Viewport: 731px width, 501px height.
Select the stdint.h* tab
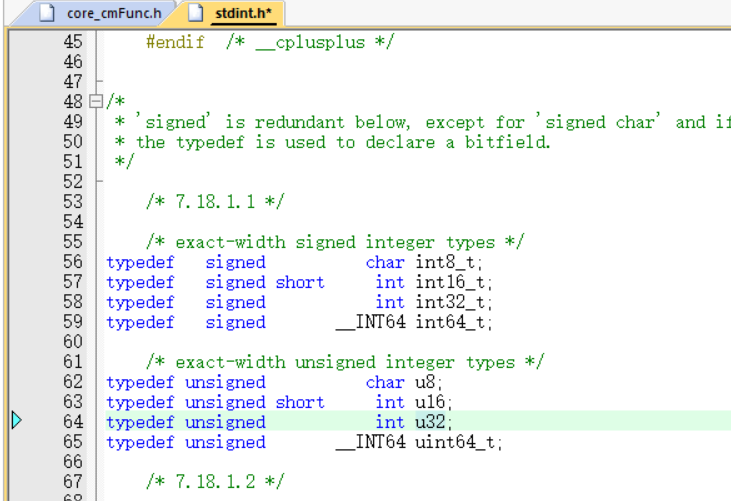coord(232,13)
